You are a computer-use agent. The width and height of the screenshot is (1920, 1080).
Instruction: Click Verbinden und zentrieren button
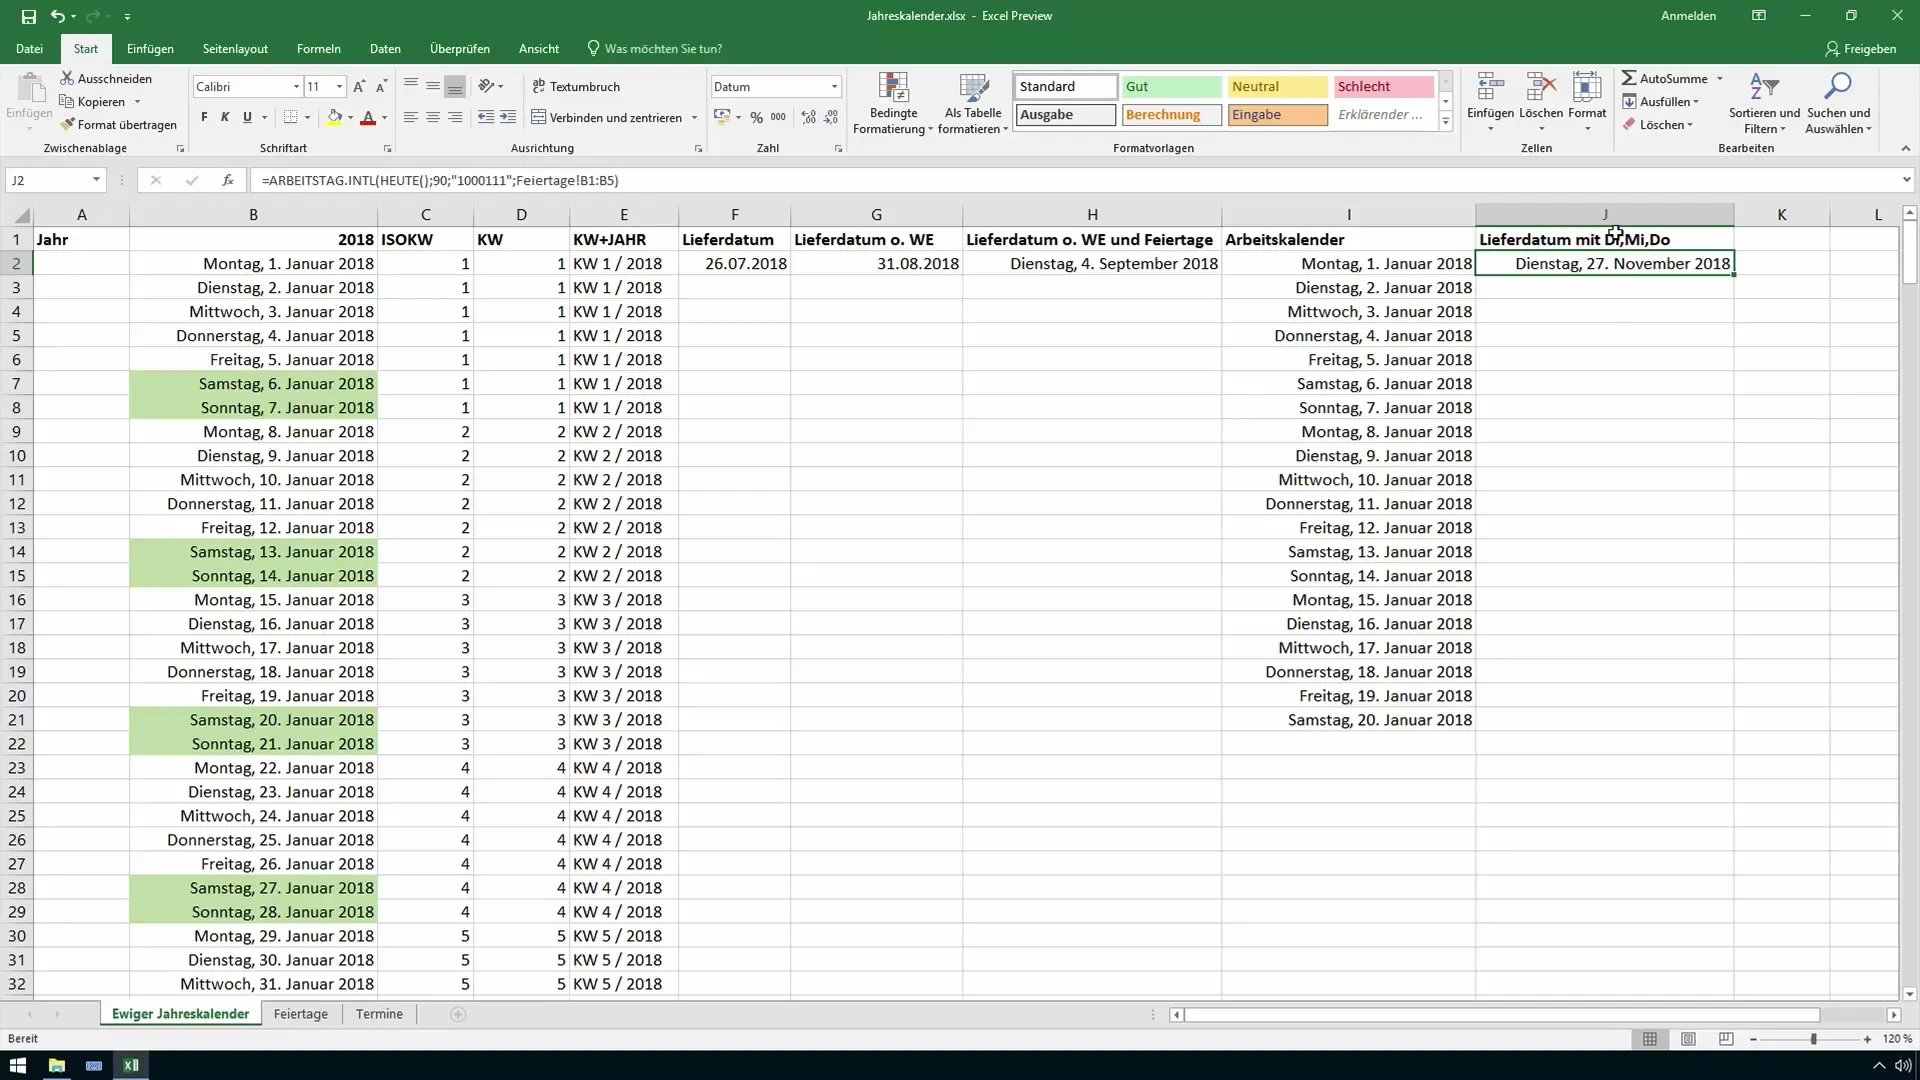607,117
